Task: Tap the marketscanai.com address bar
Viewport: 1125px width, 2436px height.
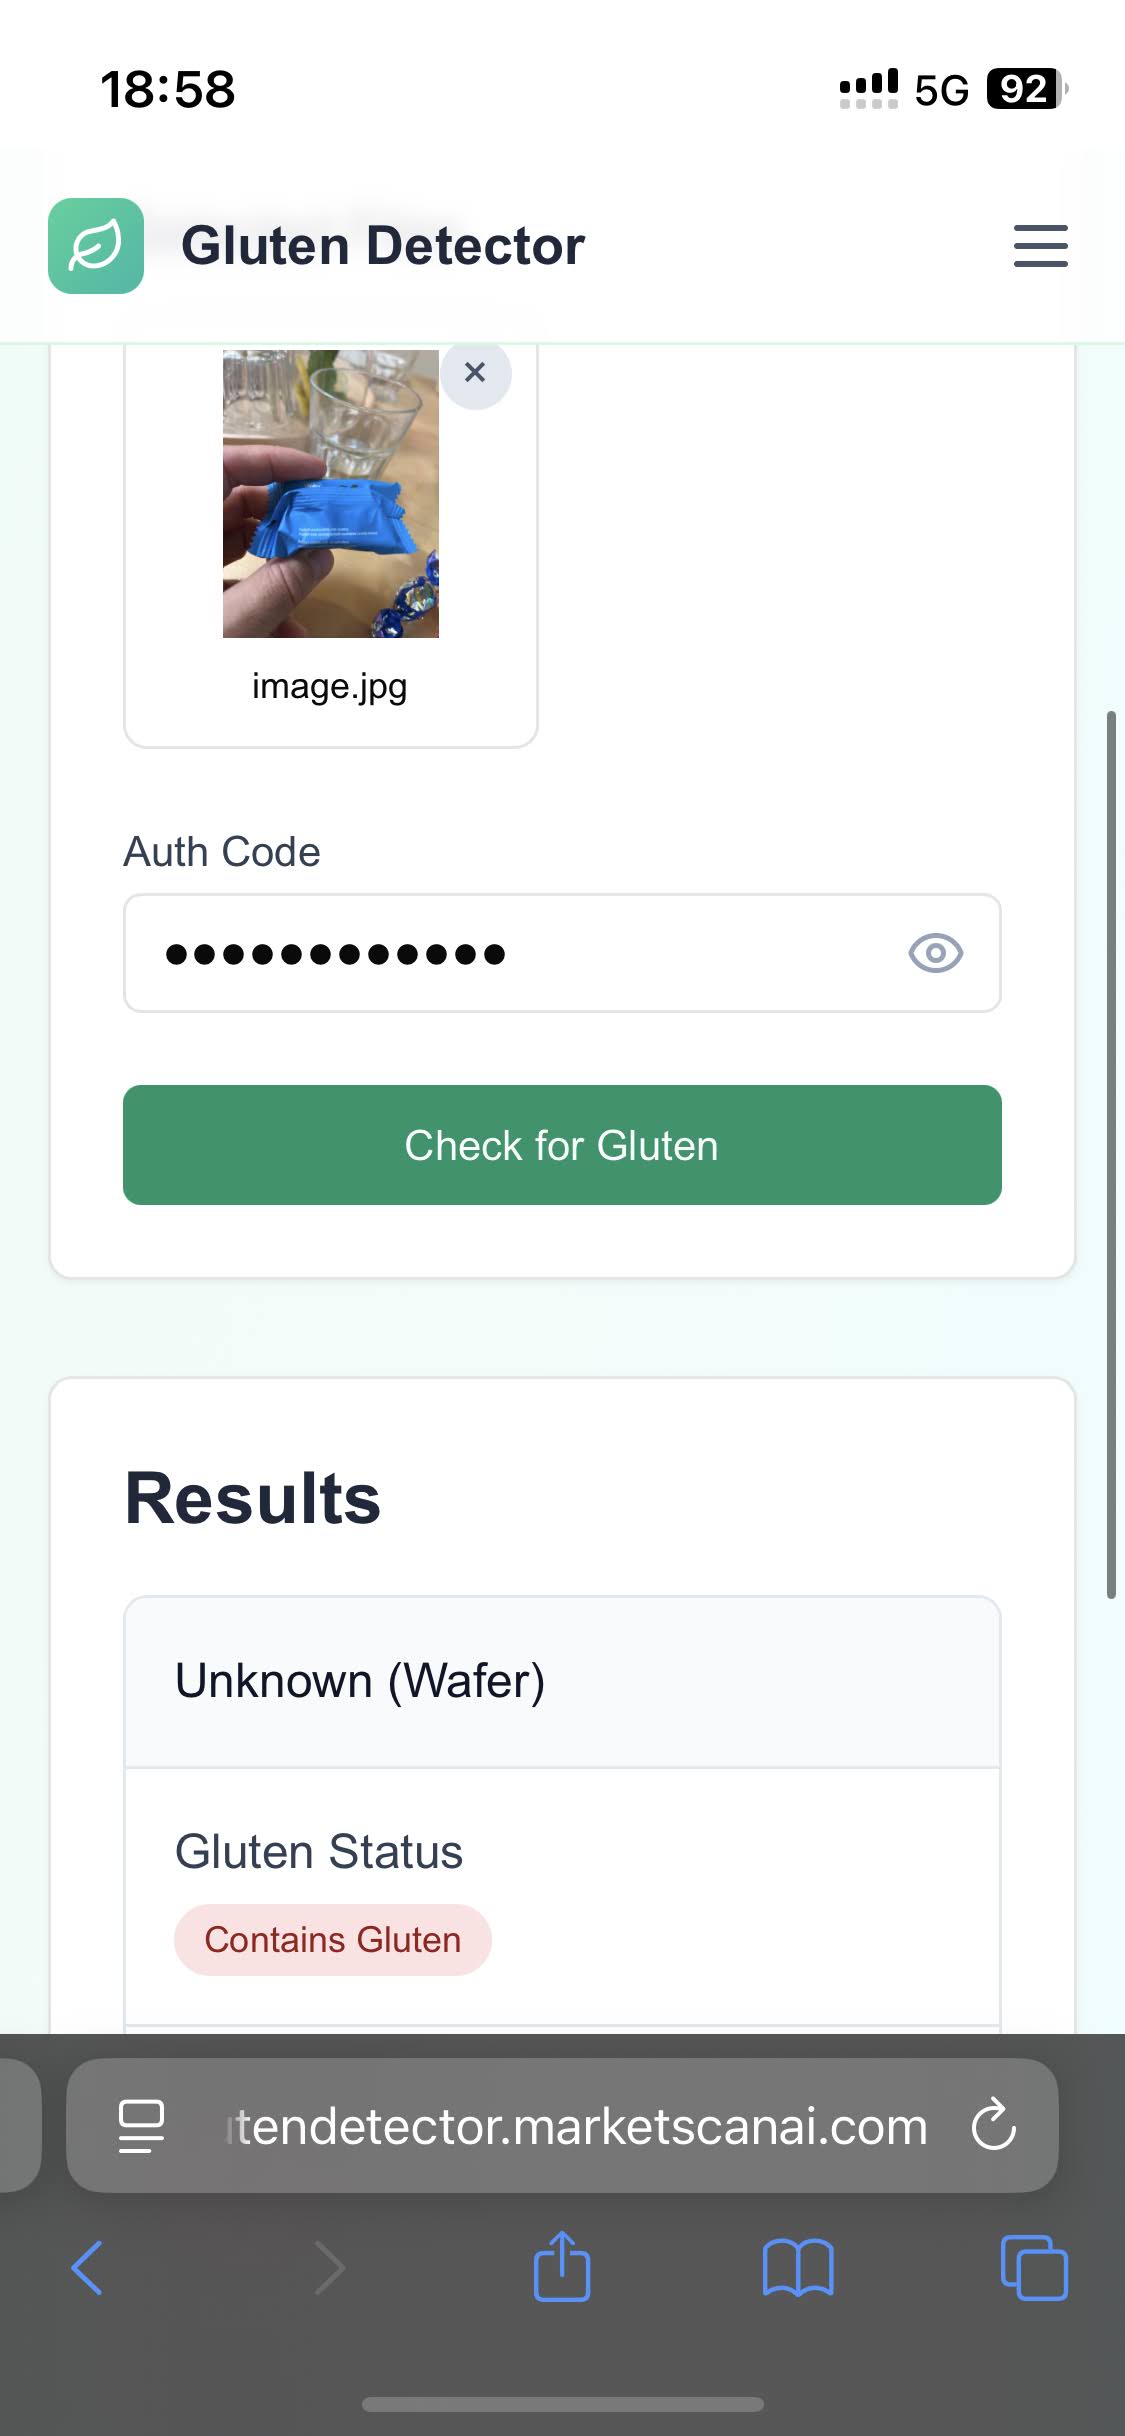Action: (576, 2126)
